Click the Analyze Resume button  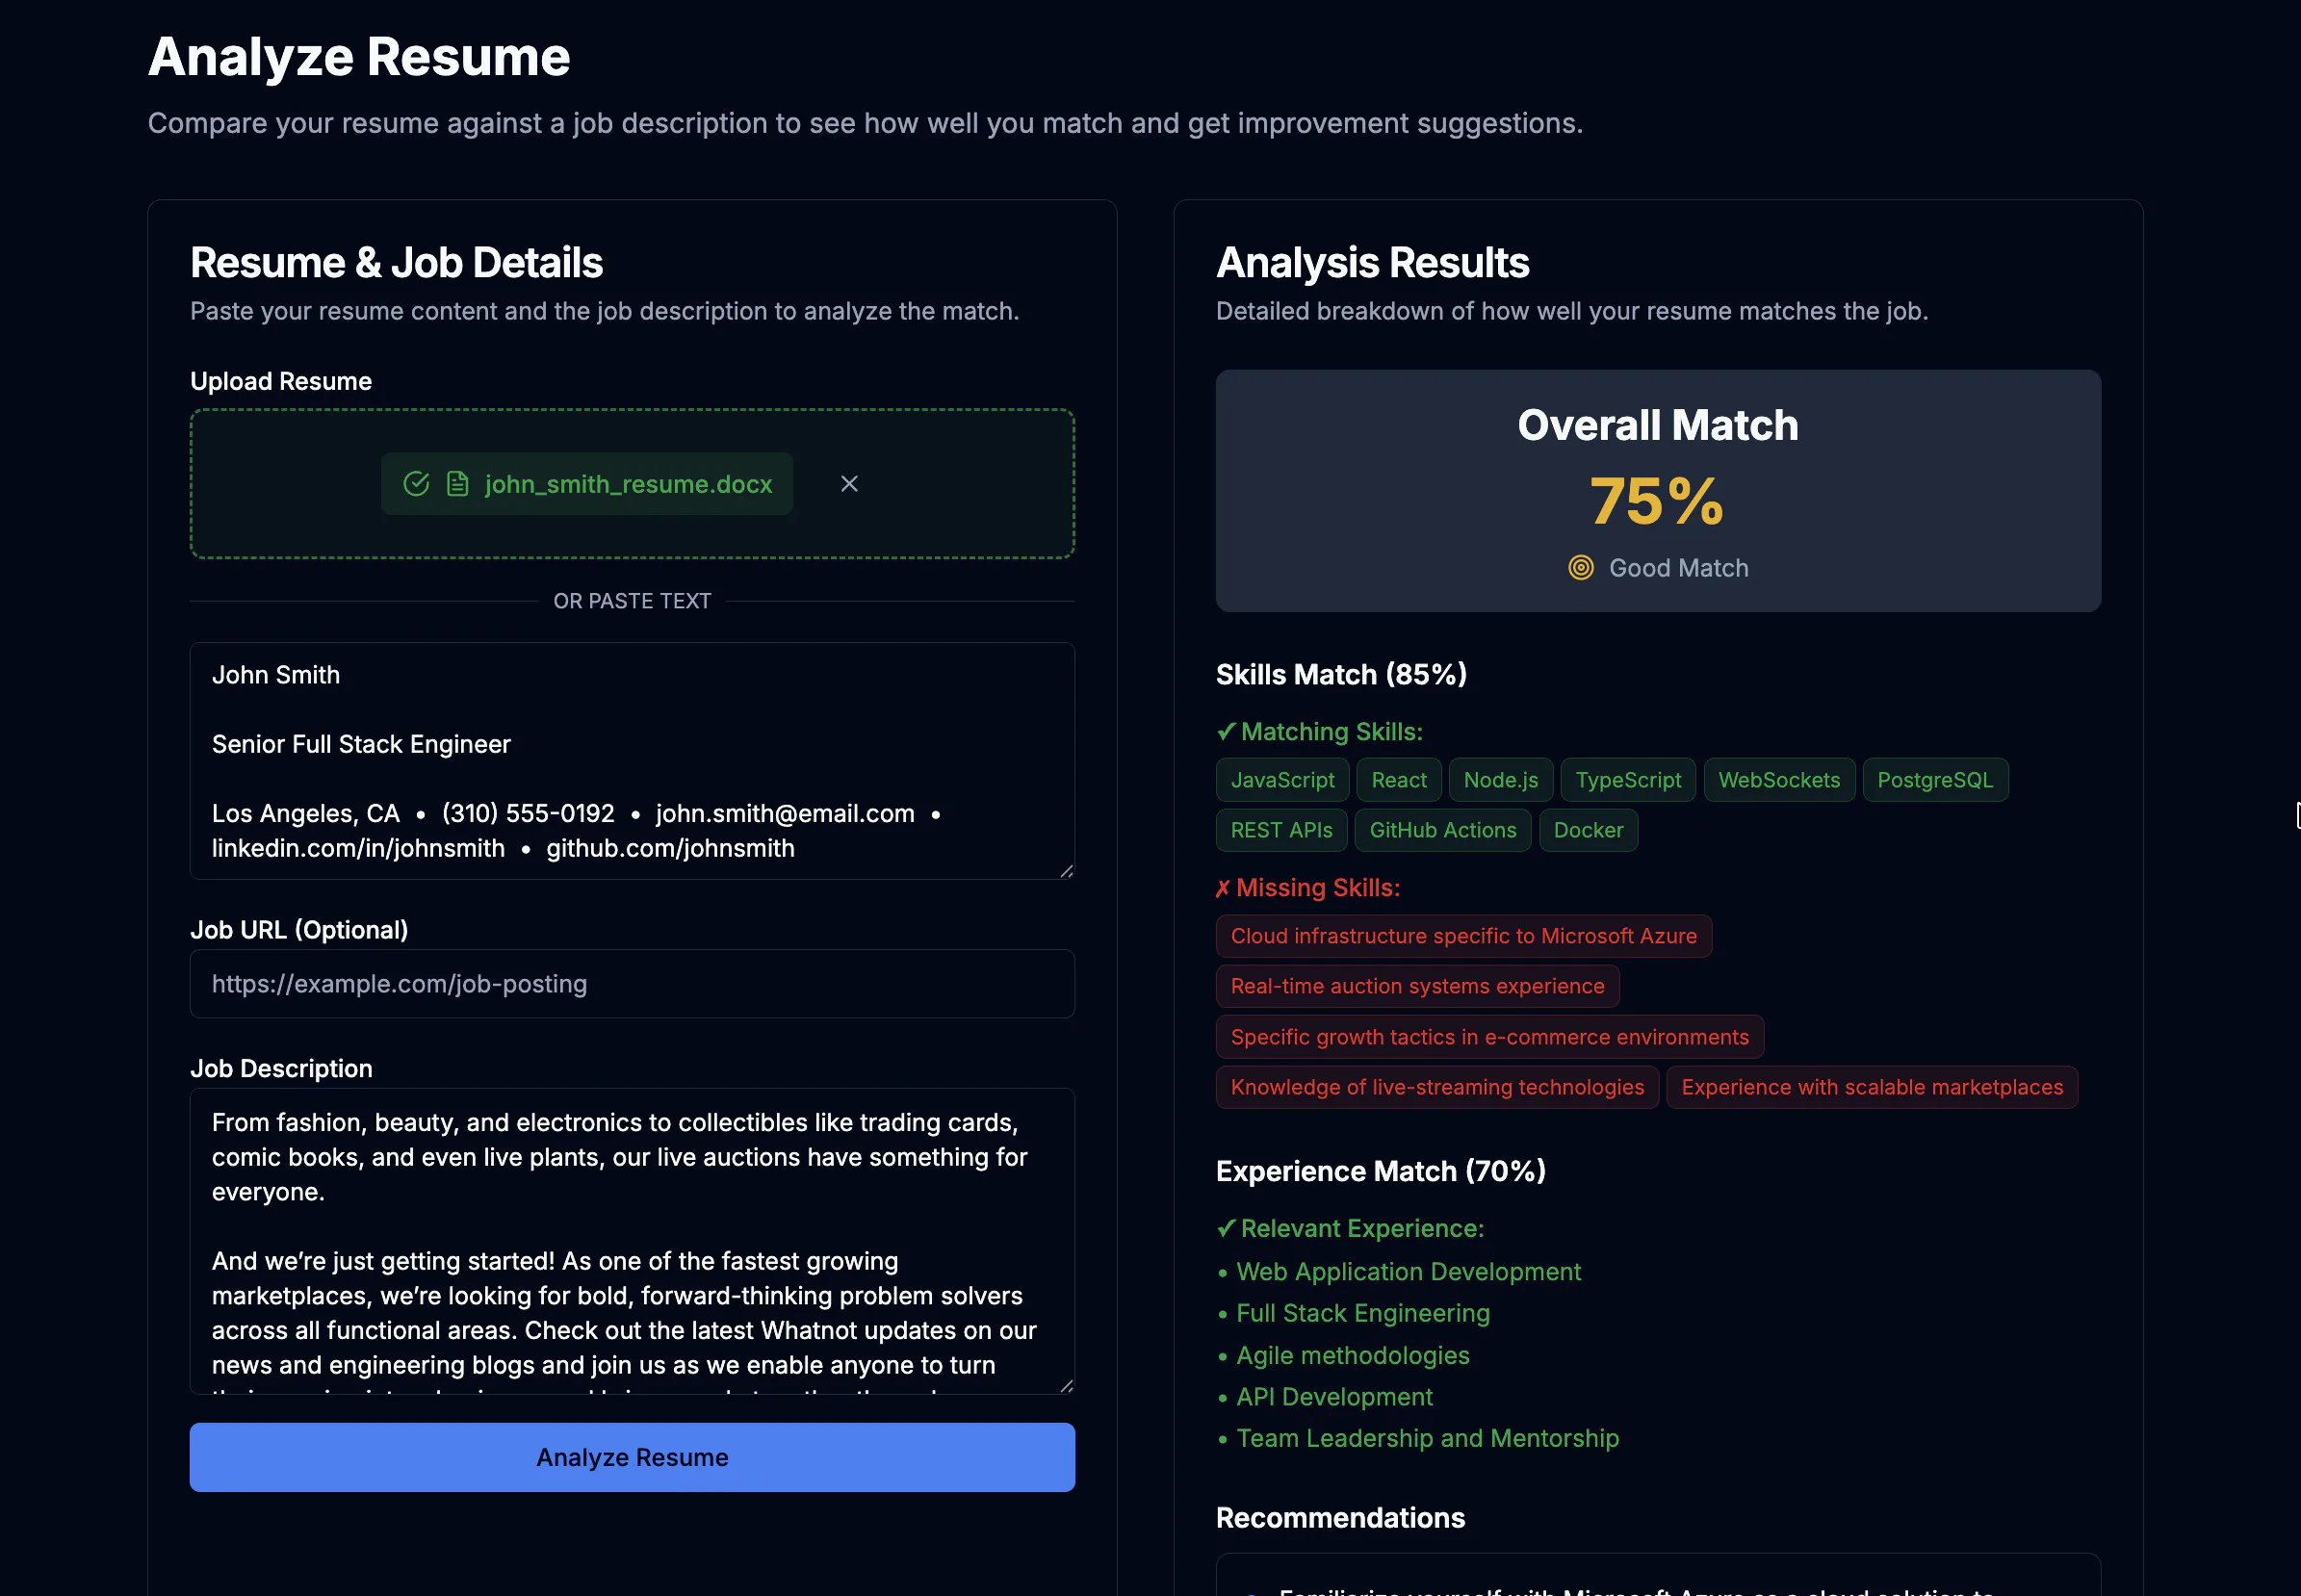[x=632, y=1457]
